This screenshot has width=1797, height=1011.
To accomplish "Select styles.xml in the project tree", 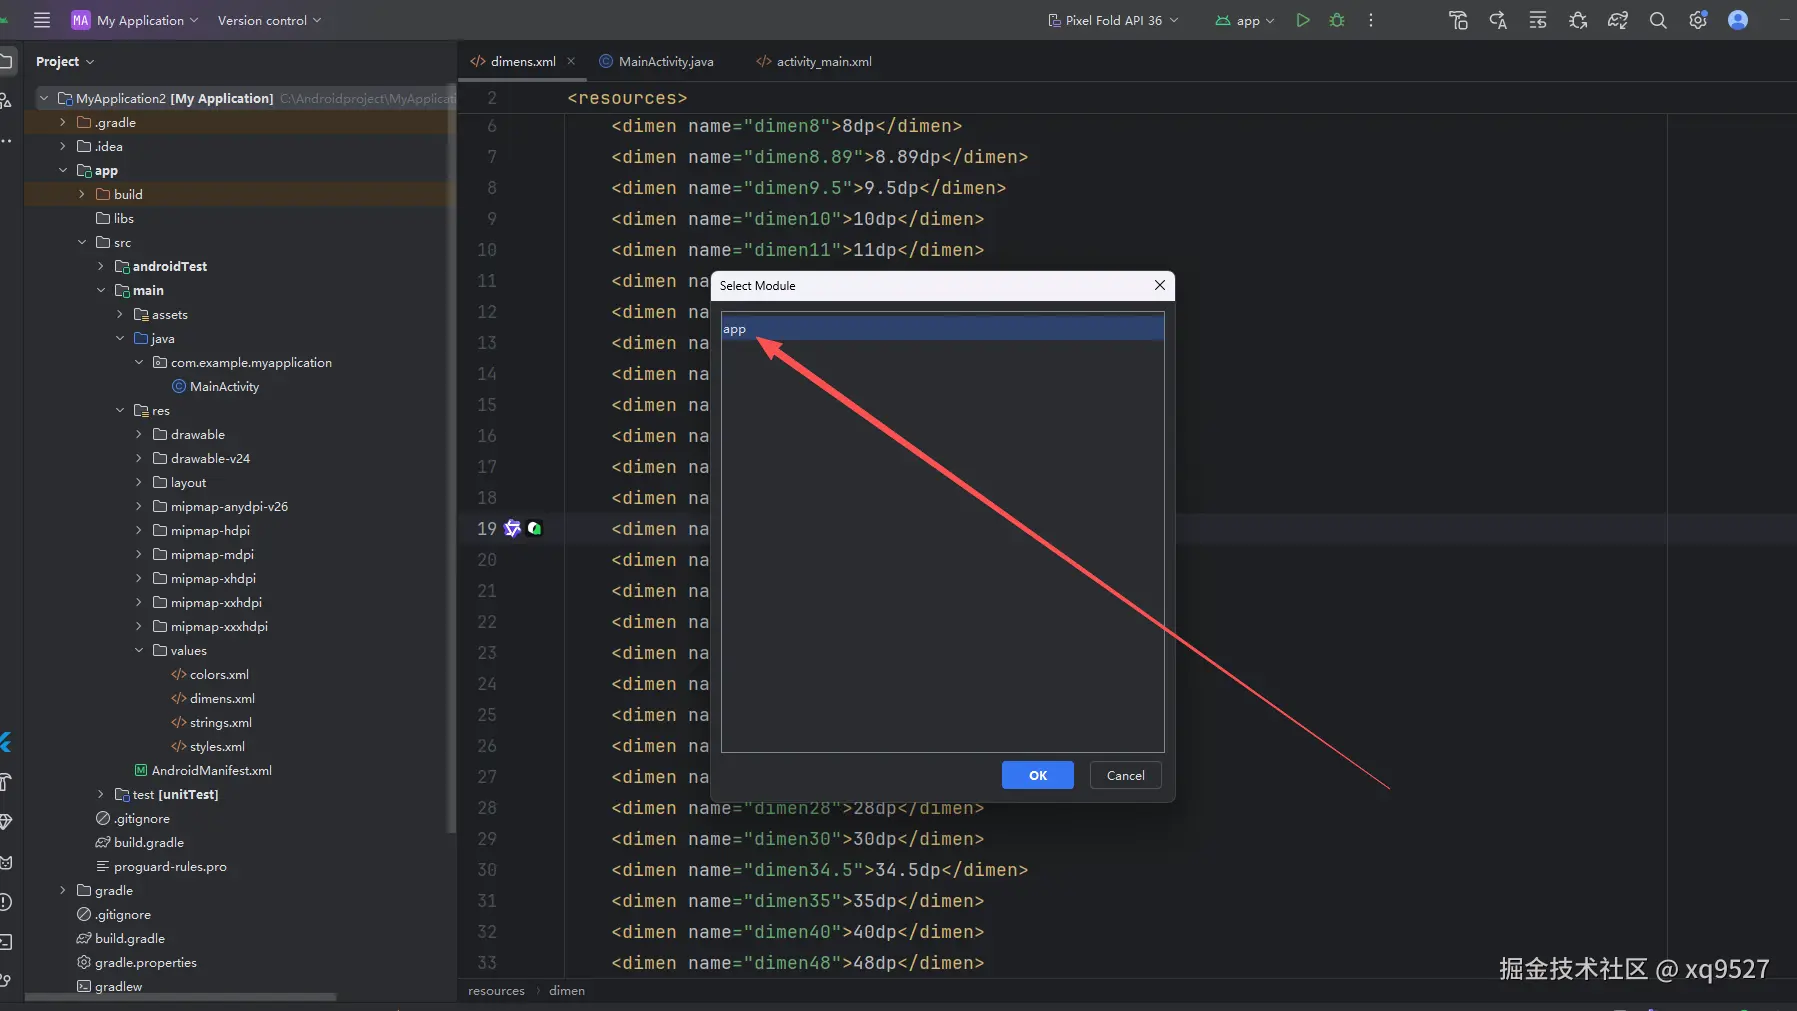I will click(x=208, y=746).
